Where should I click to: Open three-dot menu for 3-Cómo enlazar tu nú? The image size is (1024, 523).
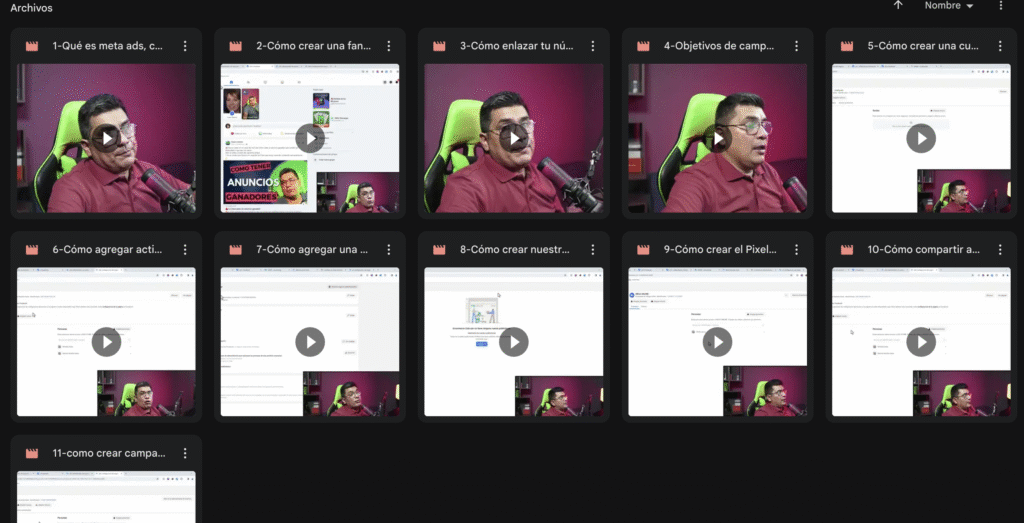pyautogui.click(x=593, y=46)
